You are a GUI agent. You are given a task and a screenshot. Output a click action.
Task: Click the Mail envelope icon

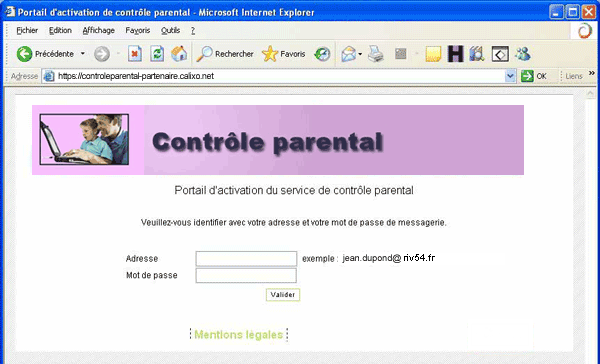click(348, 54)
